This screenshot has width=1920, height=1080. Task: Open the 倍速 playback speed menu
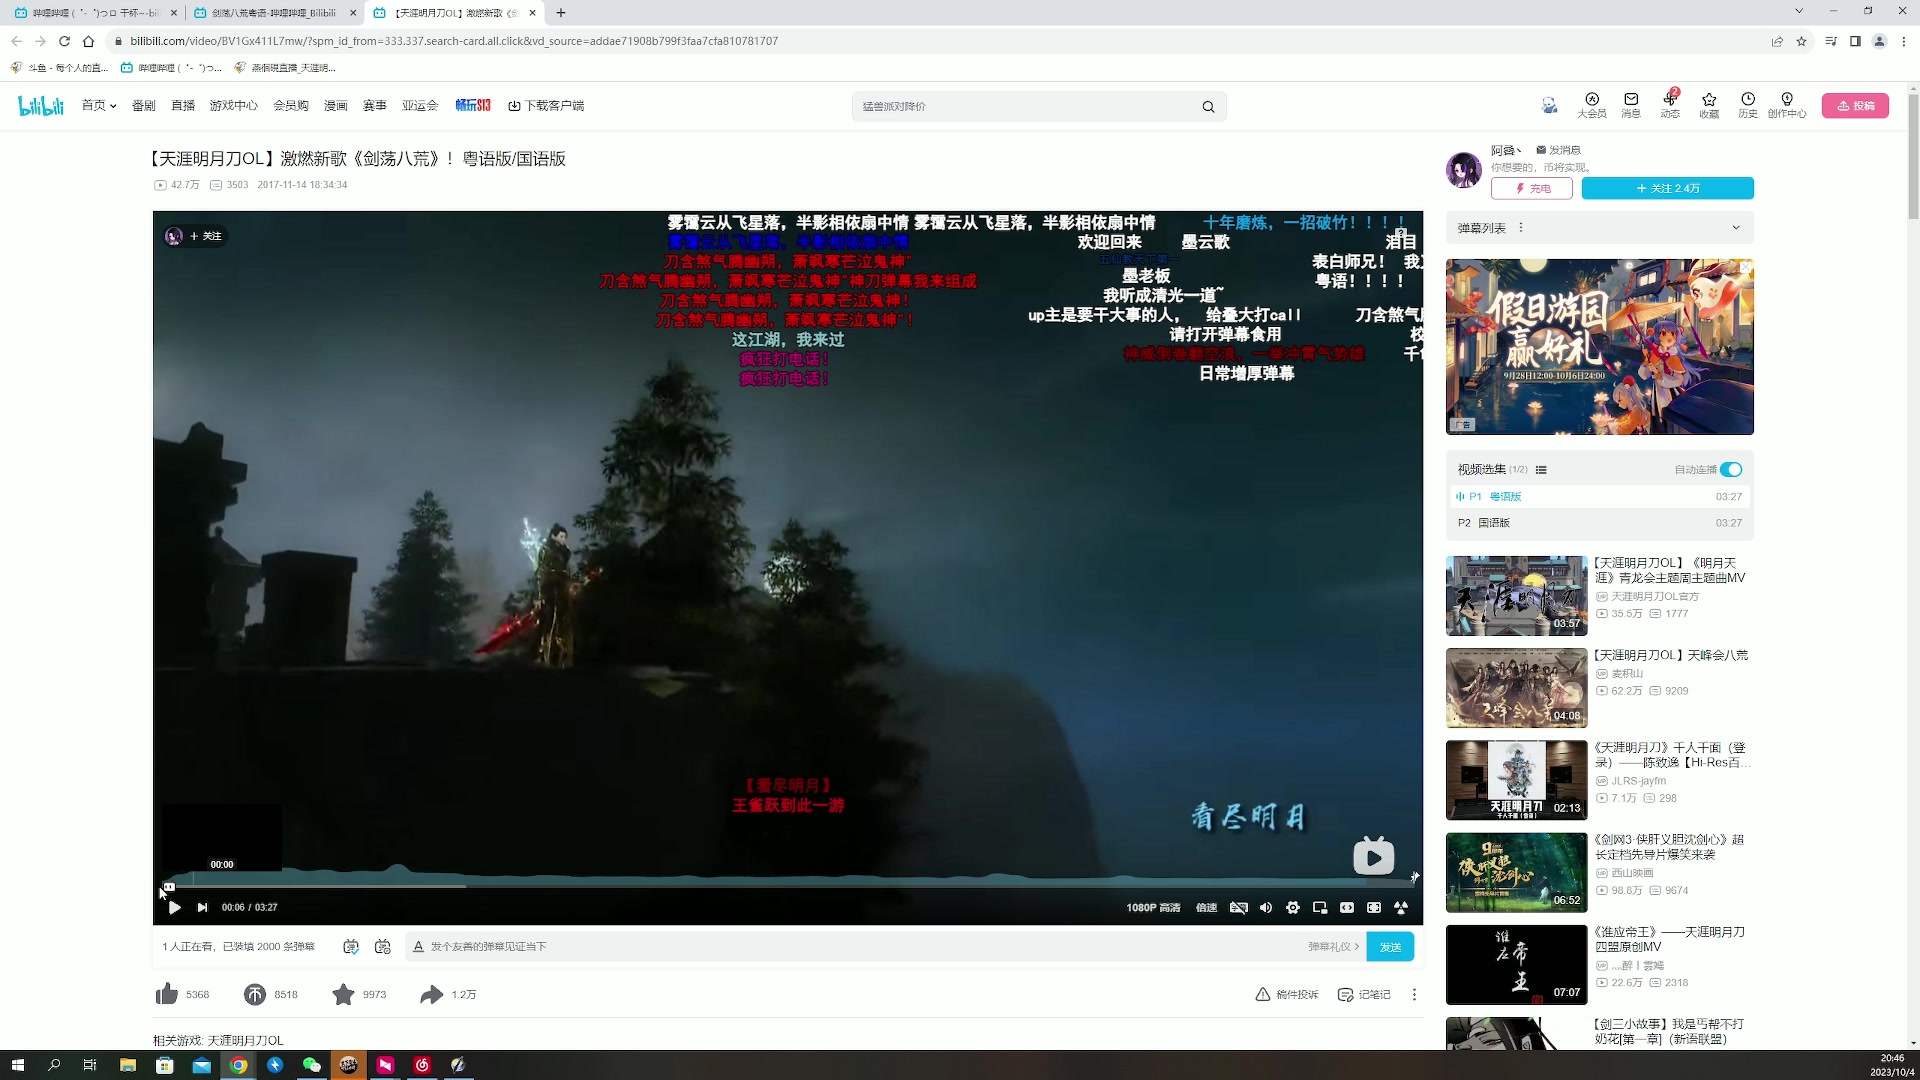tap(1207, 907)
